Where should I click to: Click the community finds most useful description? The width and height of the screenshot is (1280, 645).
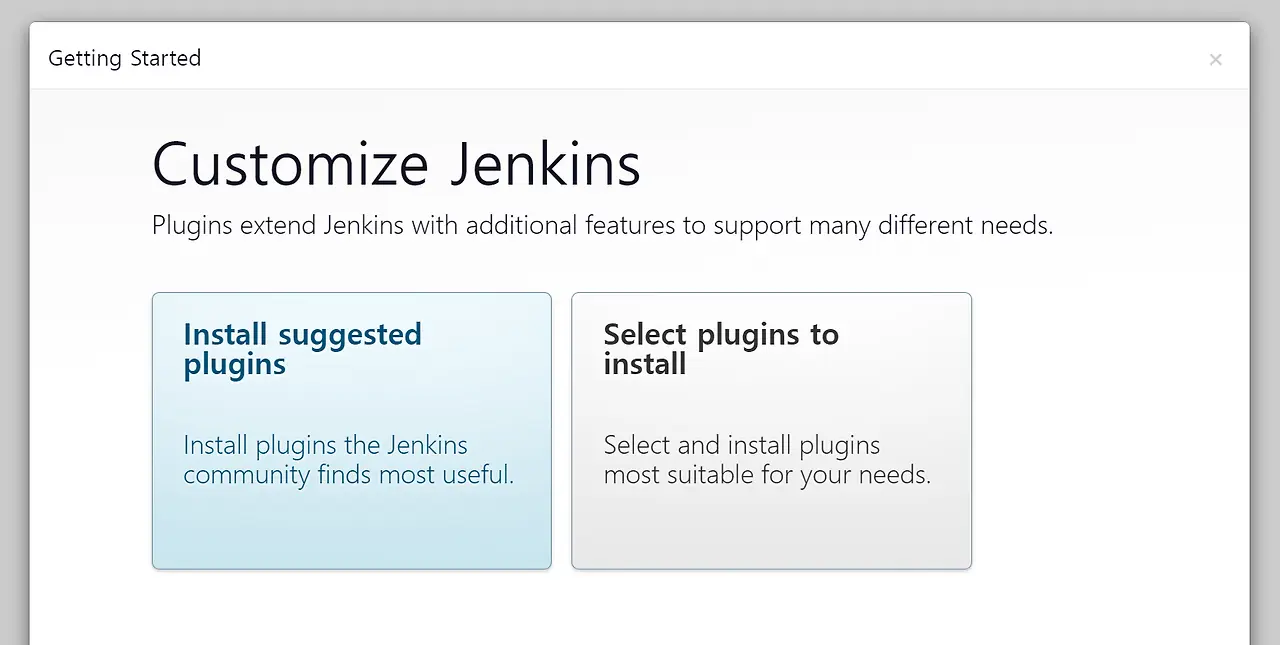tap(348, 460)
